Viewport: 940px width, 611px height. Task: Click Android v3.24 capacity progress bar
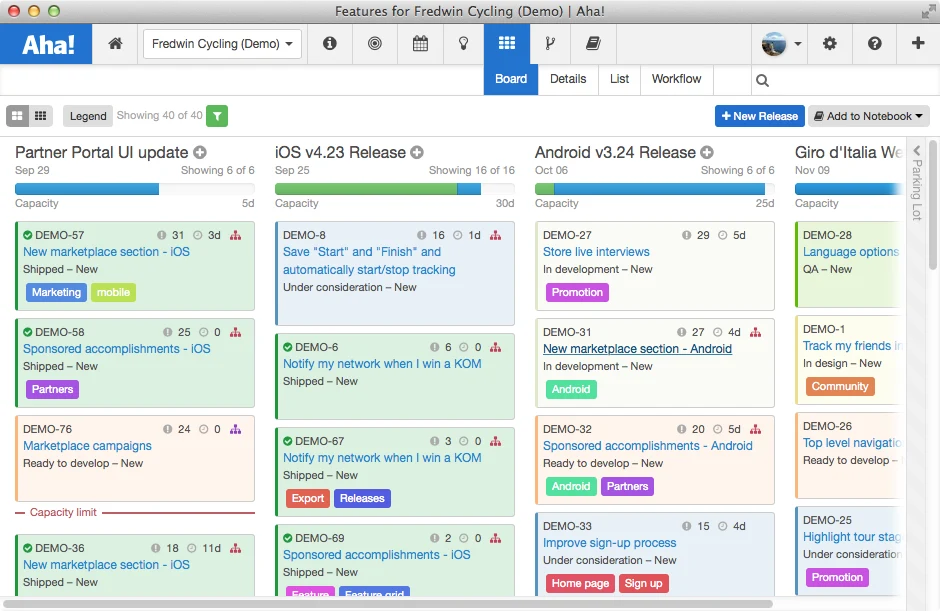(x=655, y=189)
